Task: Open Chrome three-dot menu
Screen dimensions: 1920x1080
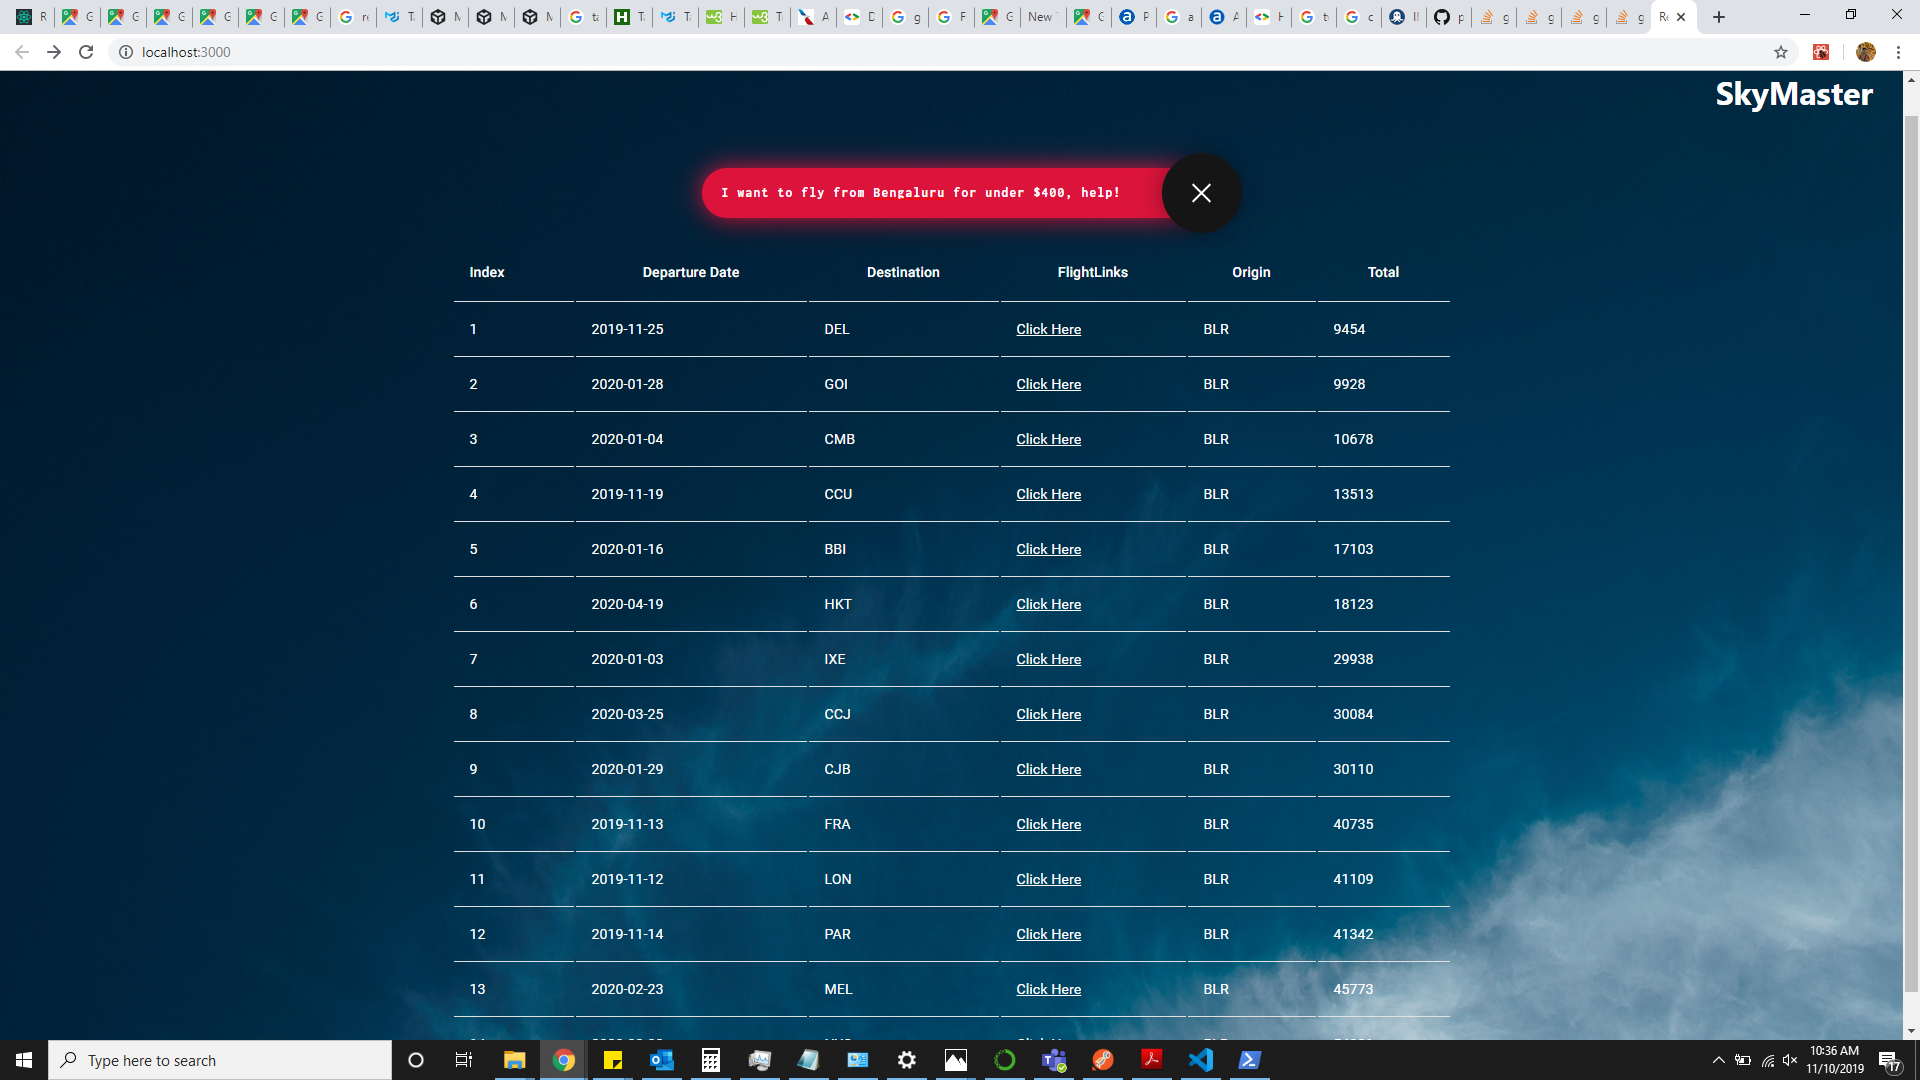Action: coord(1898,52)
